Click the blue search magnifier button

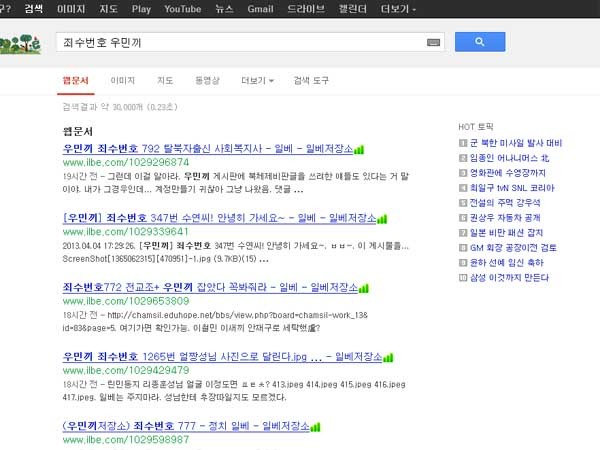tap(480, 42)
